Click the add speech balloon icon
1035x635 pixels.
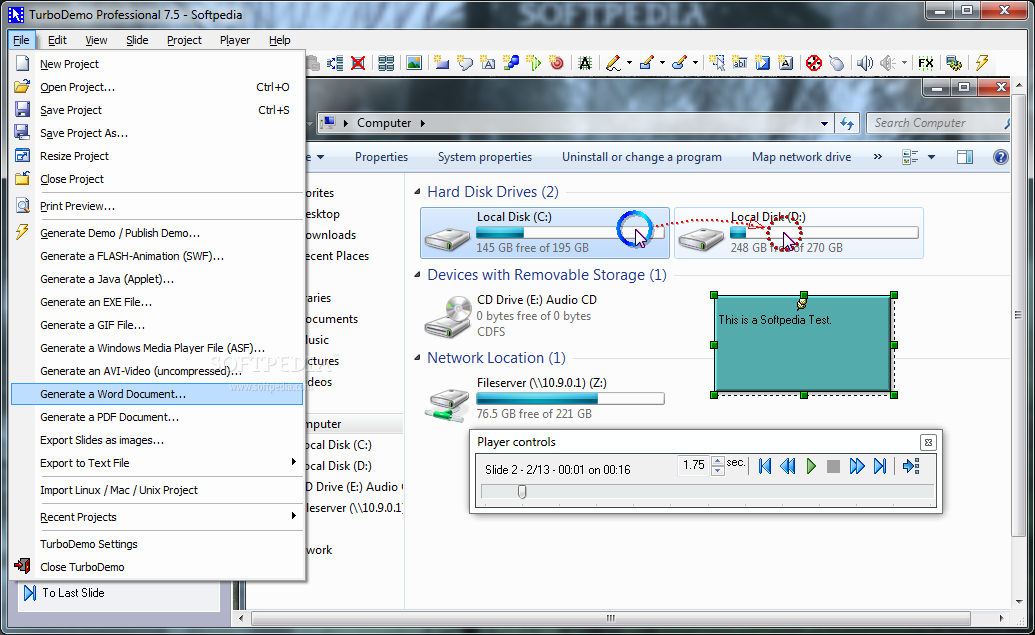[x=465, y=63]
